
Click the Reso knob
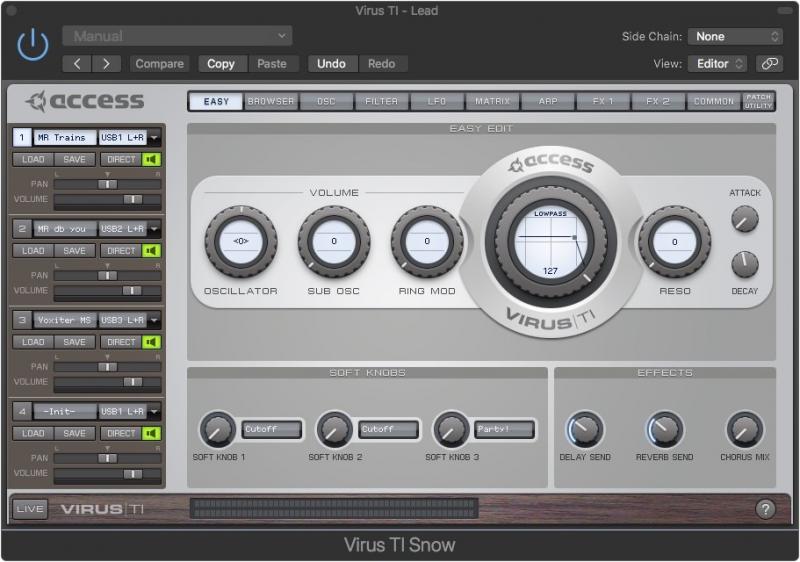pyautogui.click(x=674, y=241)
